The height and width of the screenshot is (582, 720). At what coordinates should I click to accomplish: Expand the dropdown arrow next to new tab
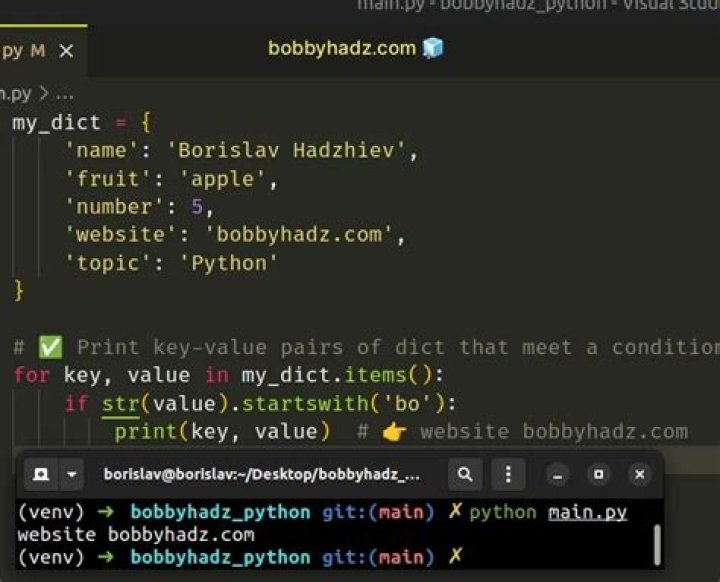coord(72,474)
